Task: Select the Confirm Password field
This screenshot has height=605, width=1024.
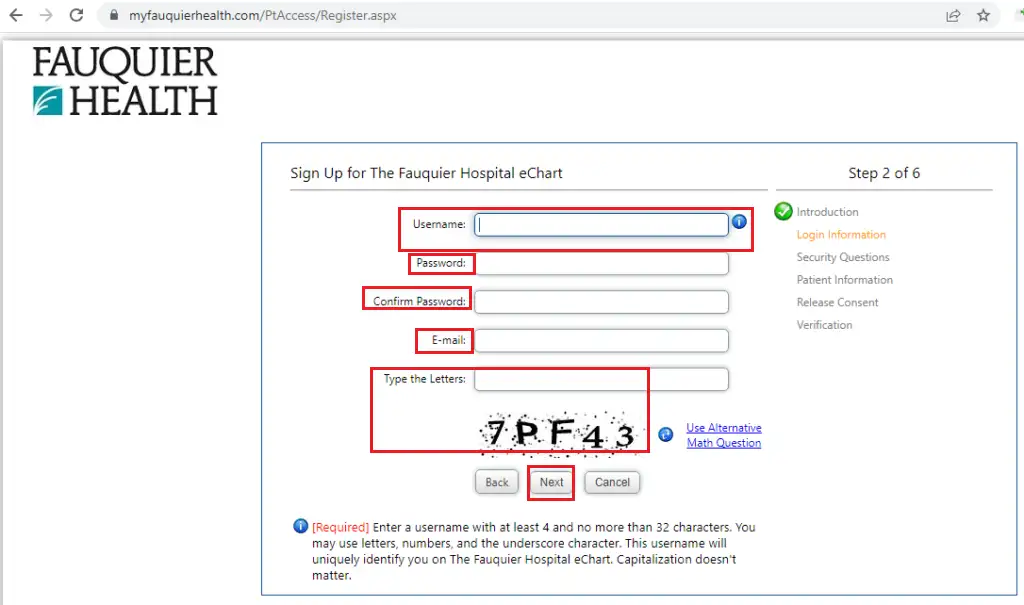Action: pos(601,302)
